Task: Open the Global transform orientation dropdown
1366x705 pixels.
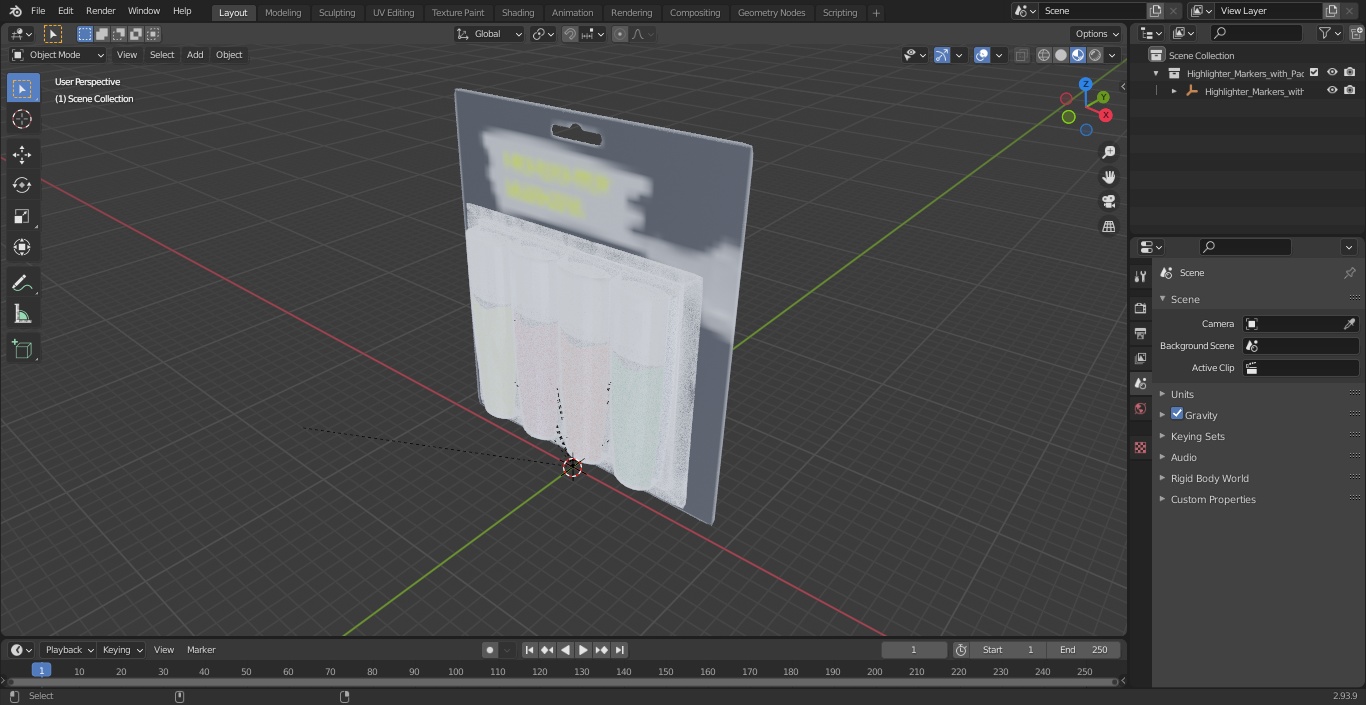Action: point(490,34)
